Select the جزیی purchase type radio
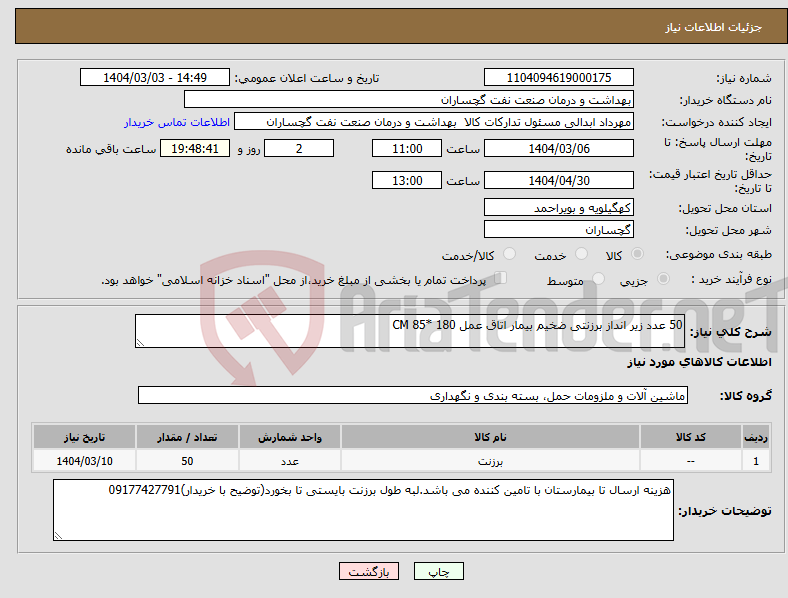Image resolution: width=788 pixels, height=598 pixels. (x=663, y=279)
